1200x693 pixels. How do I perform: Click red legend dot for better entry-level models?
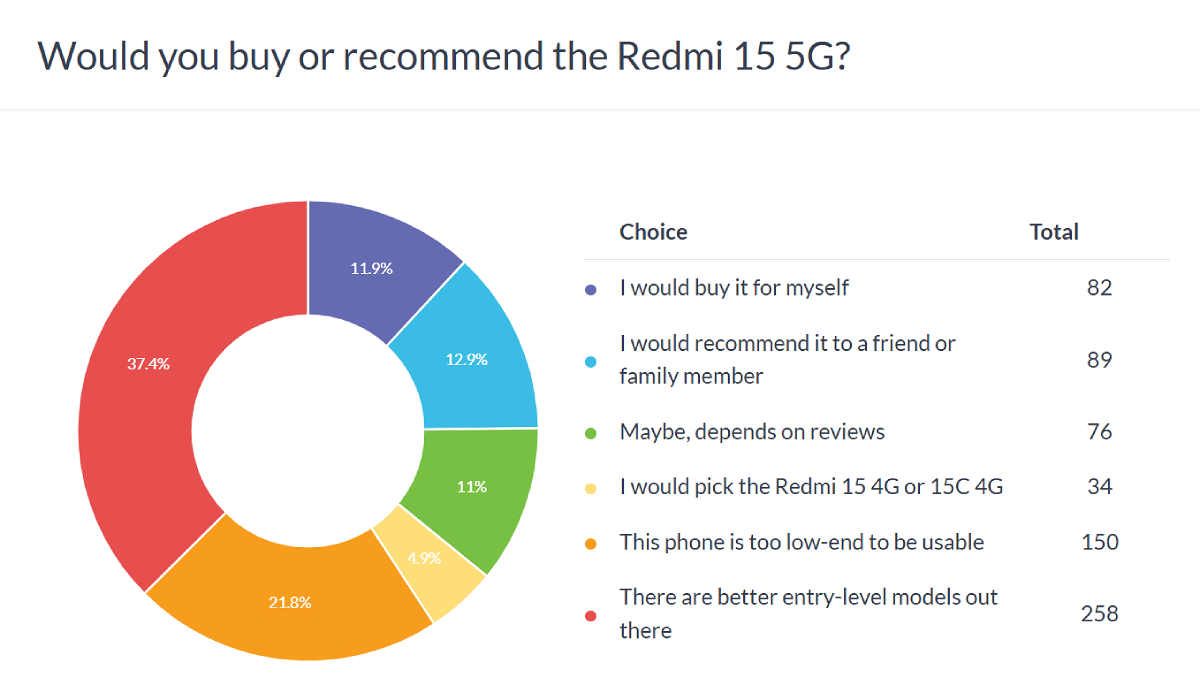(x=590, y=614)
